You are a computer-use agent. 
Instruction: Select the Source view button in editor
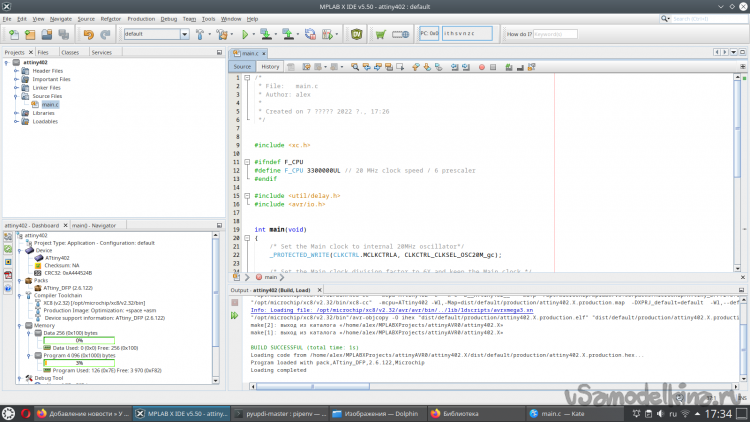tap(243, 66)
